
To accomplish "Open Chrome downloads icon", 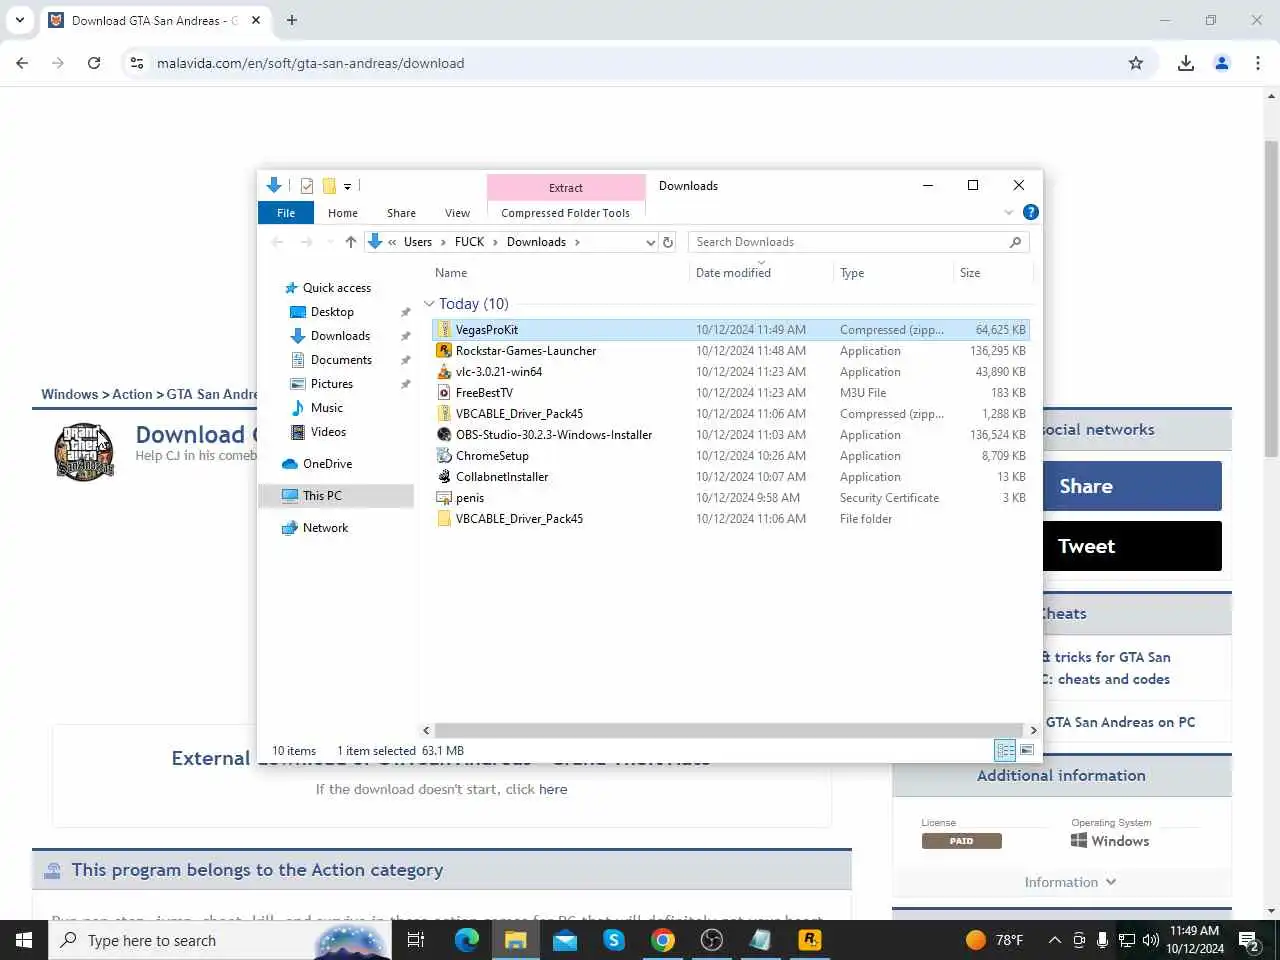I will [x=1186, y=63].
